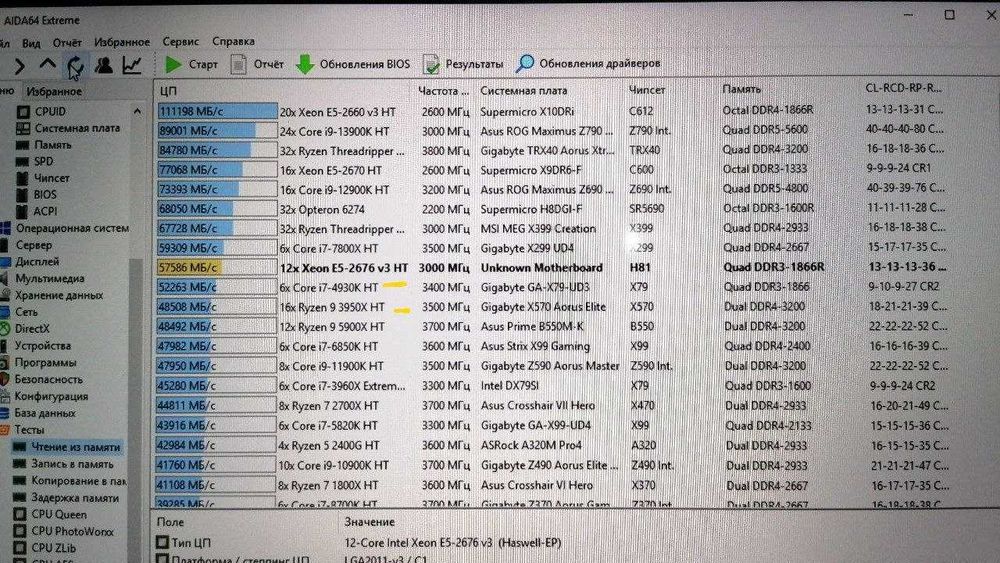Select Мультимедиа tree item
Image resolution: width=1000 pixels, height=563 pixels.
[43, 279]
